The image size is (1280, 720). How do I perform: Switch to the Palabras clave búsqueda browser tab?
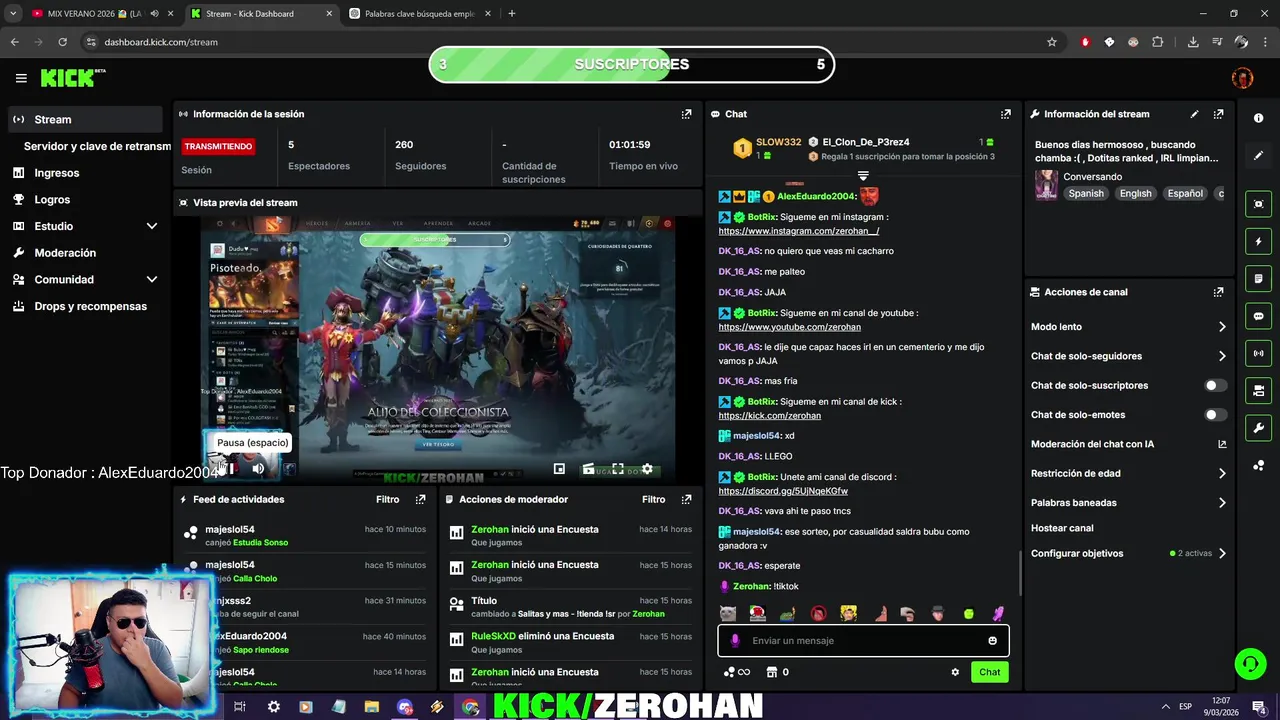[420, 14]
